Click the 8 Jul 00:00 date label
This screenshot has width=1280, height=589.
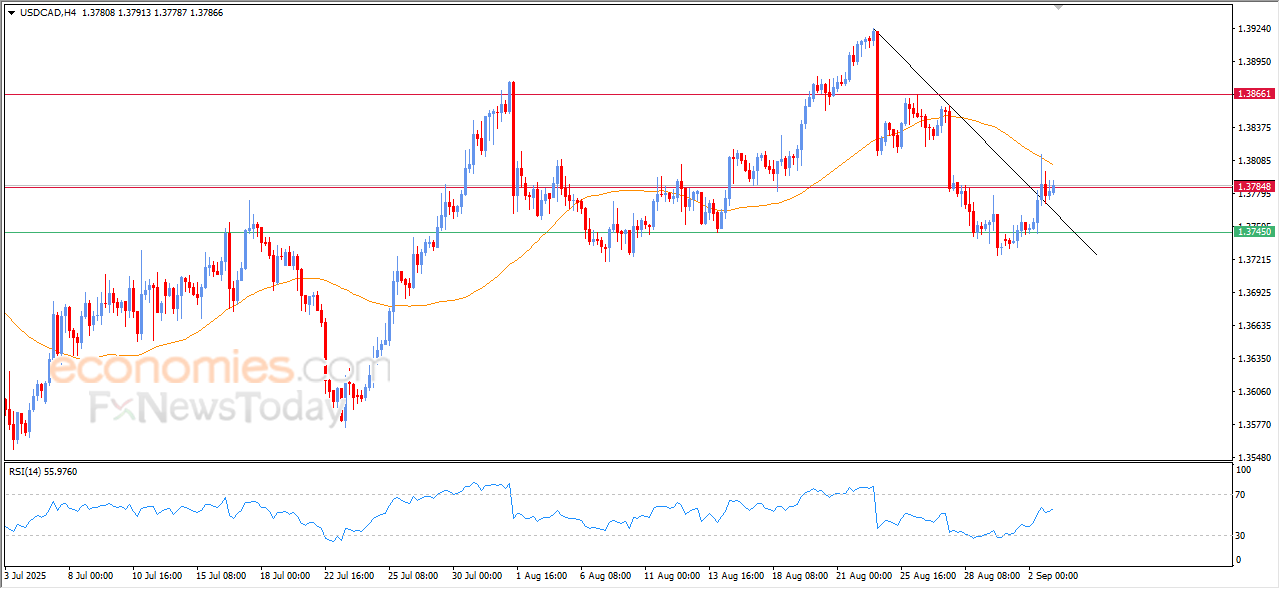90,576
